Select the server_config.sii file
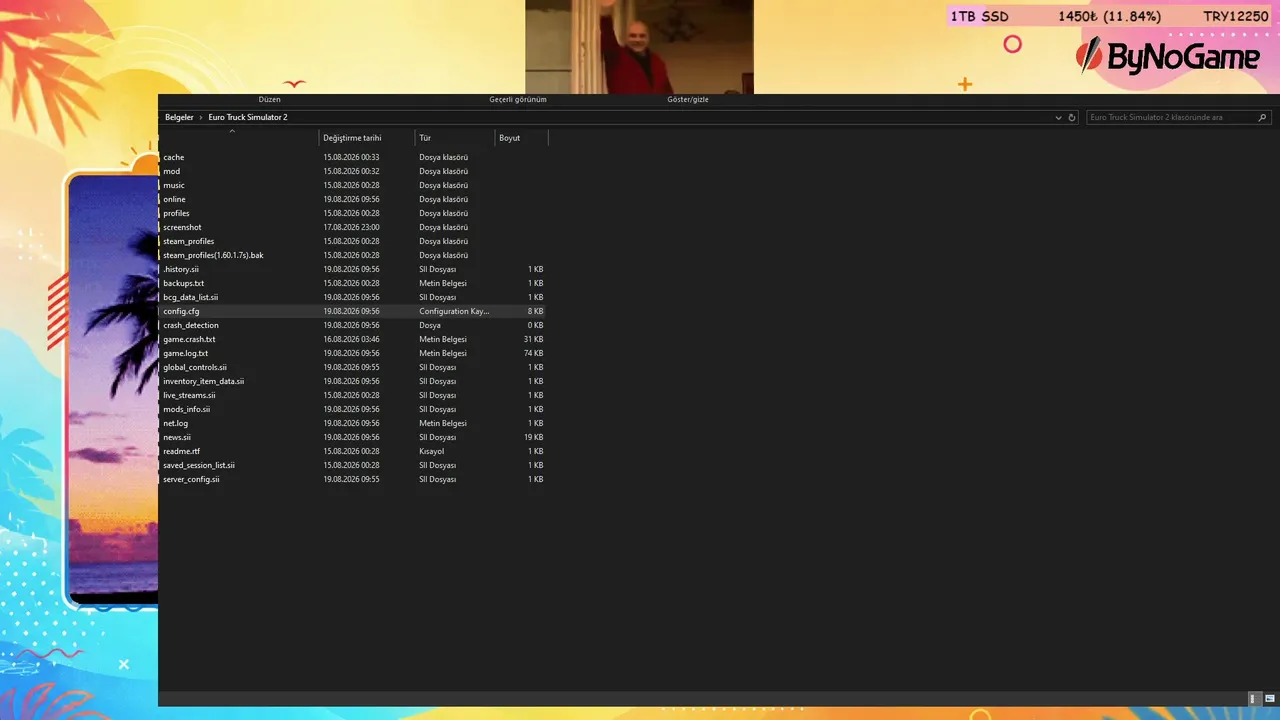1280x720 pixels. [x=191, y=479]
